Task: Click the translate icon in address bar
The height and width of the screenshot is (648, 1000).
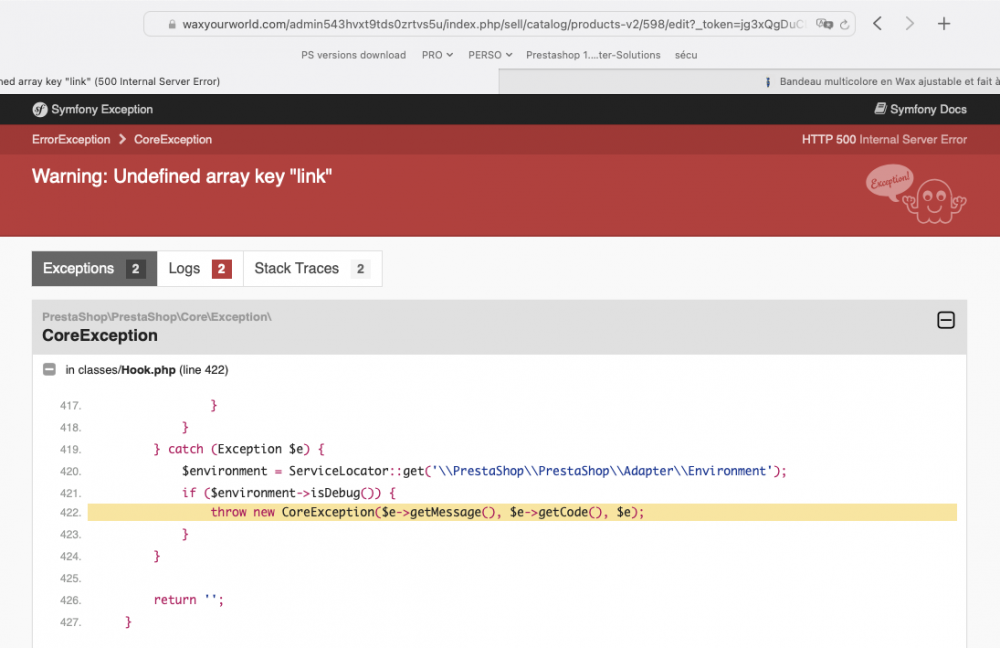Action: [825, 24]
